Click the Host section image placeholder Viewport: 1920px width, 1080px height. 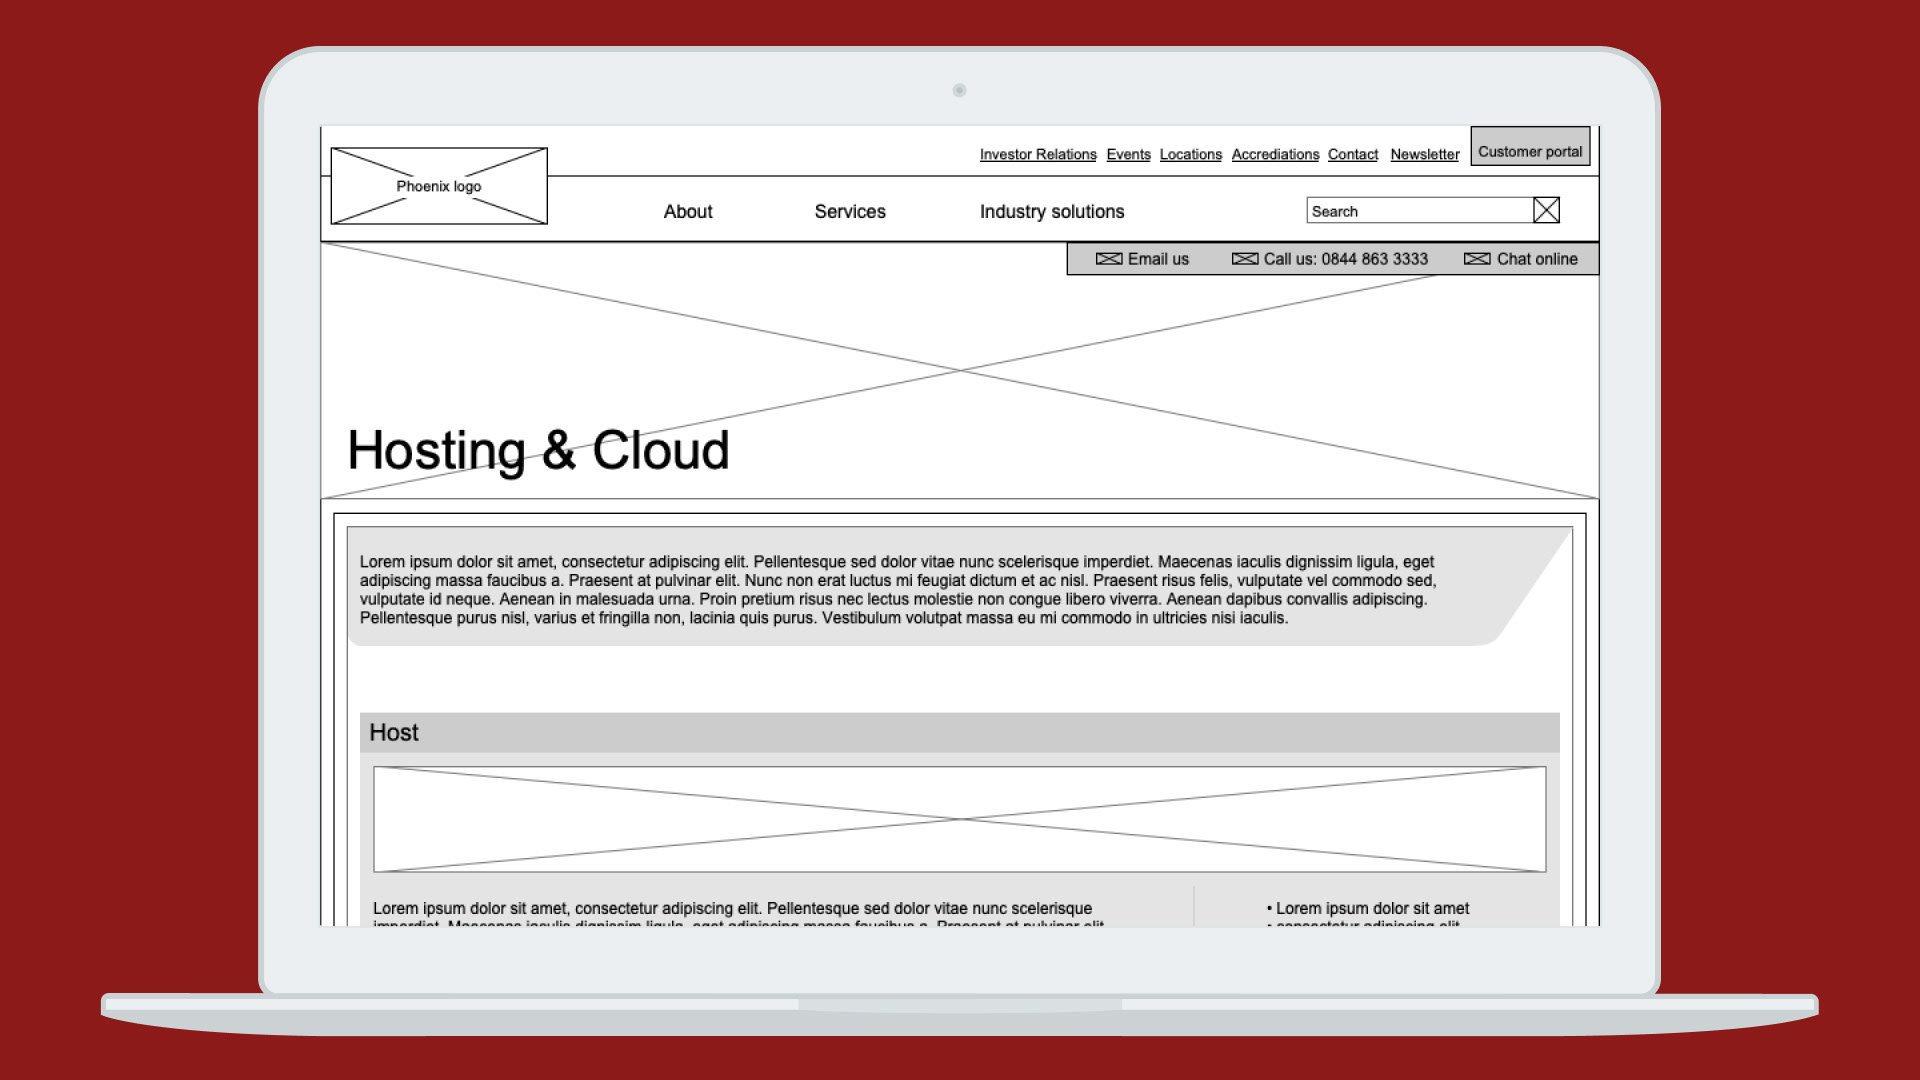coord(959,819)
